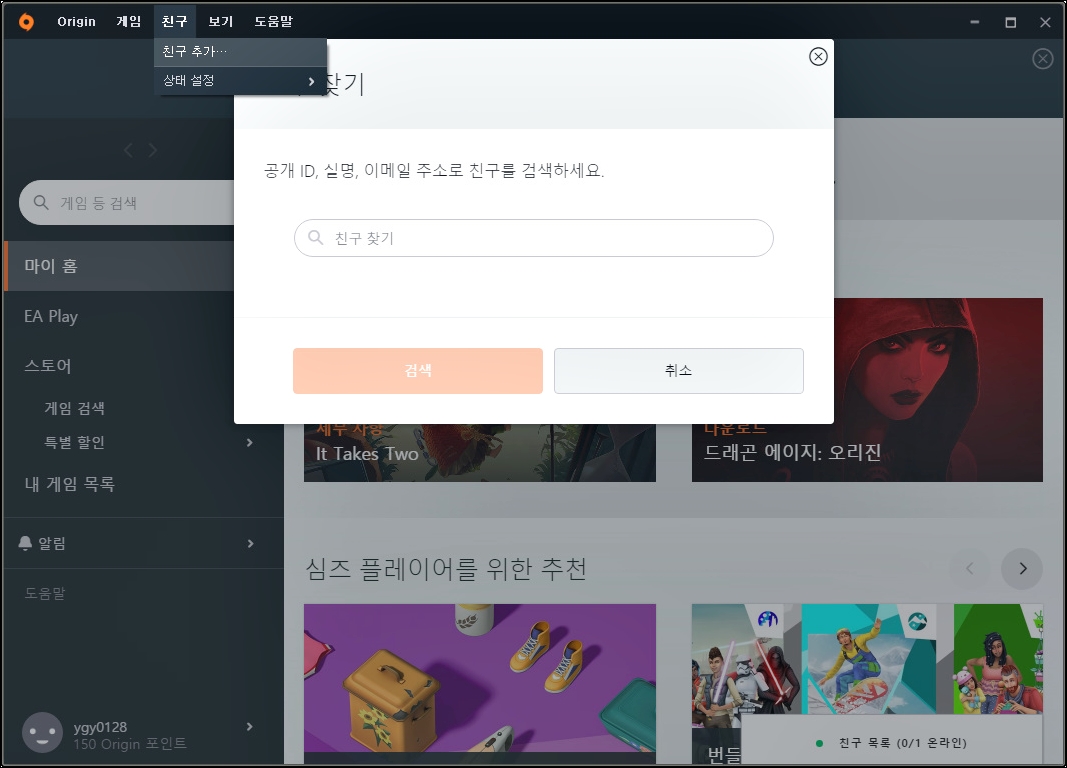Image resolution: width=1067 pixels, height=768 pixels.
Task: Open the 보기 menu
Action: (x=220, y=22)
